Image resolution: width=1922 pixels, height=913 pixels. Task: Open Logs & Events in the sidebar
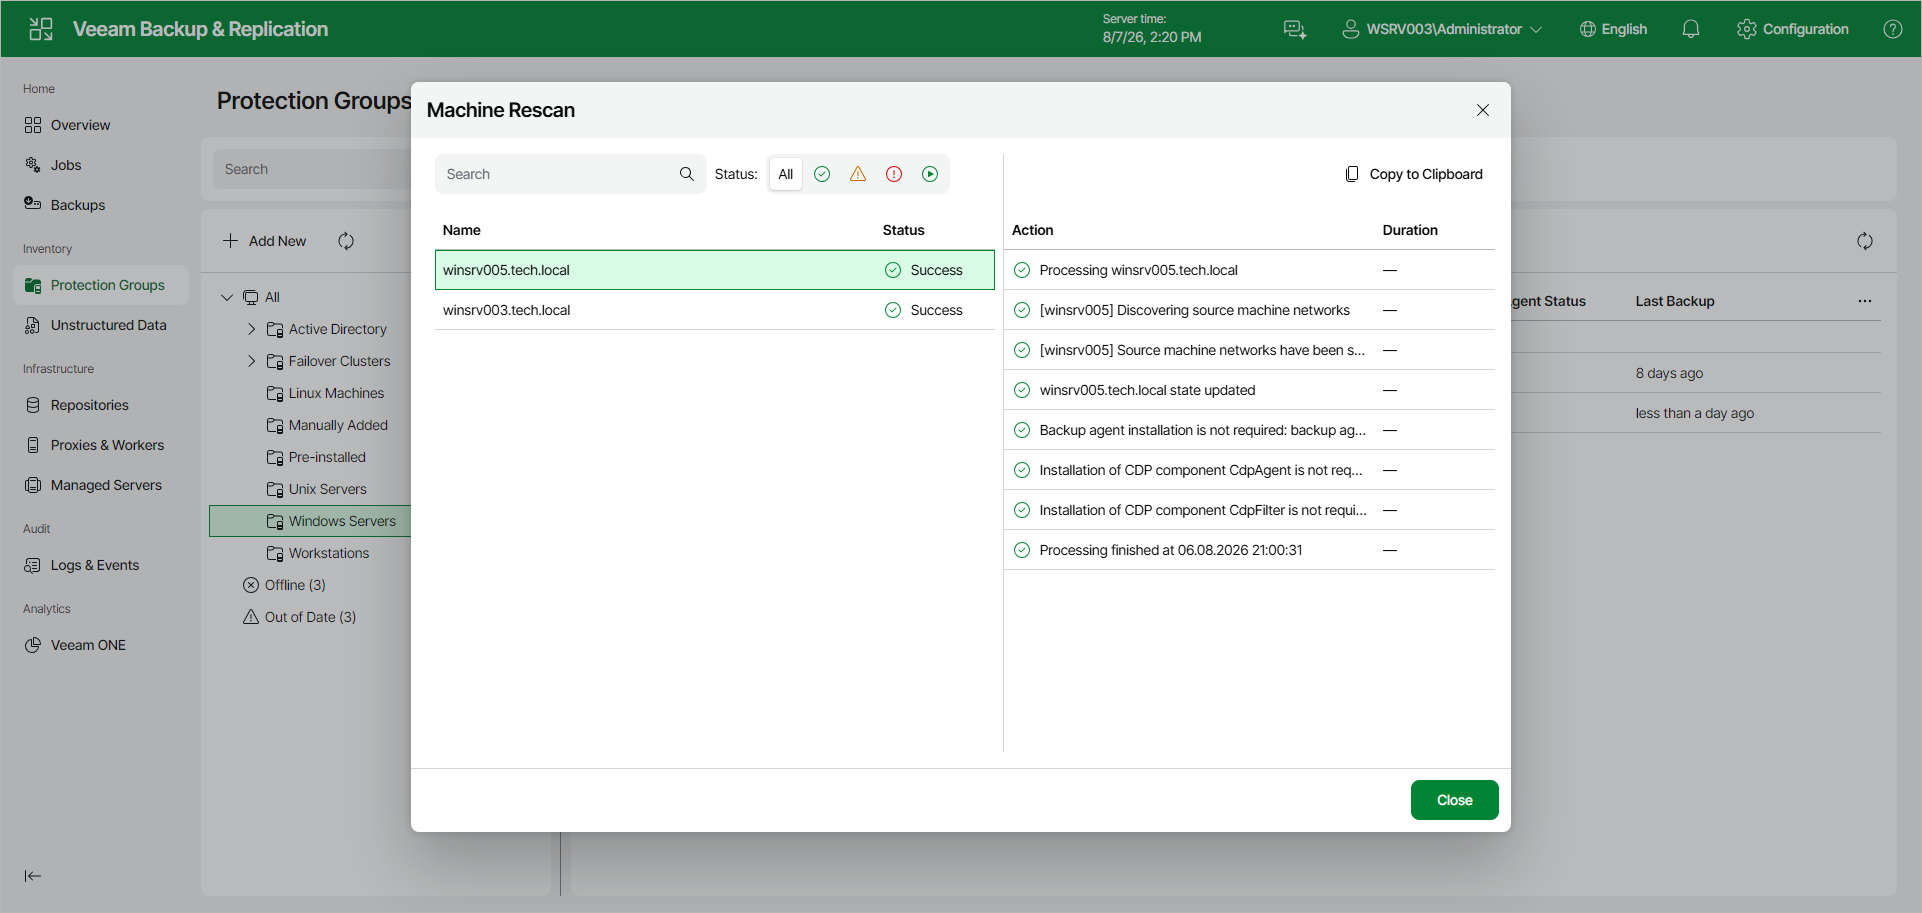(101, 565)
